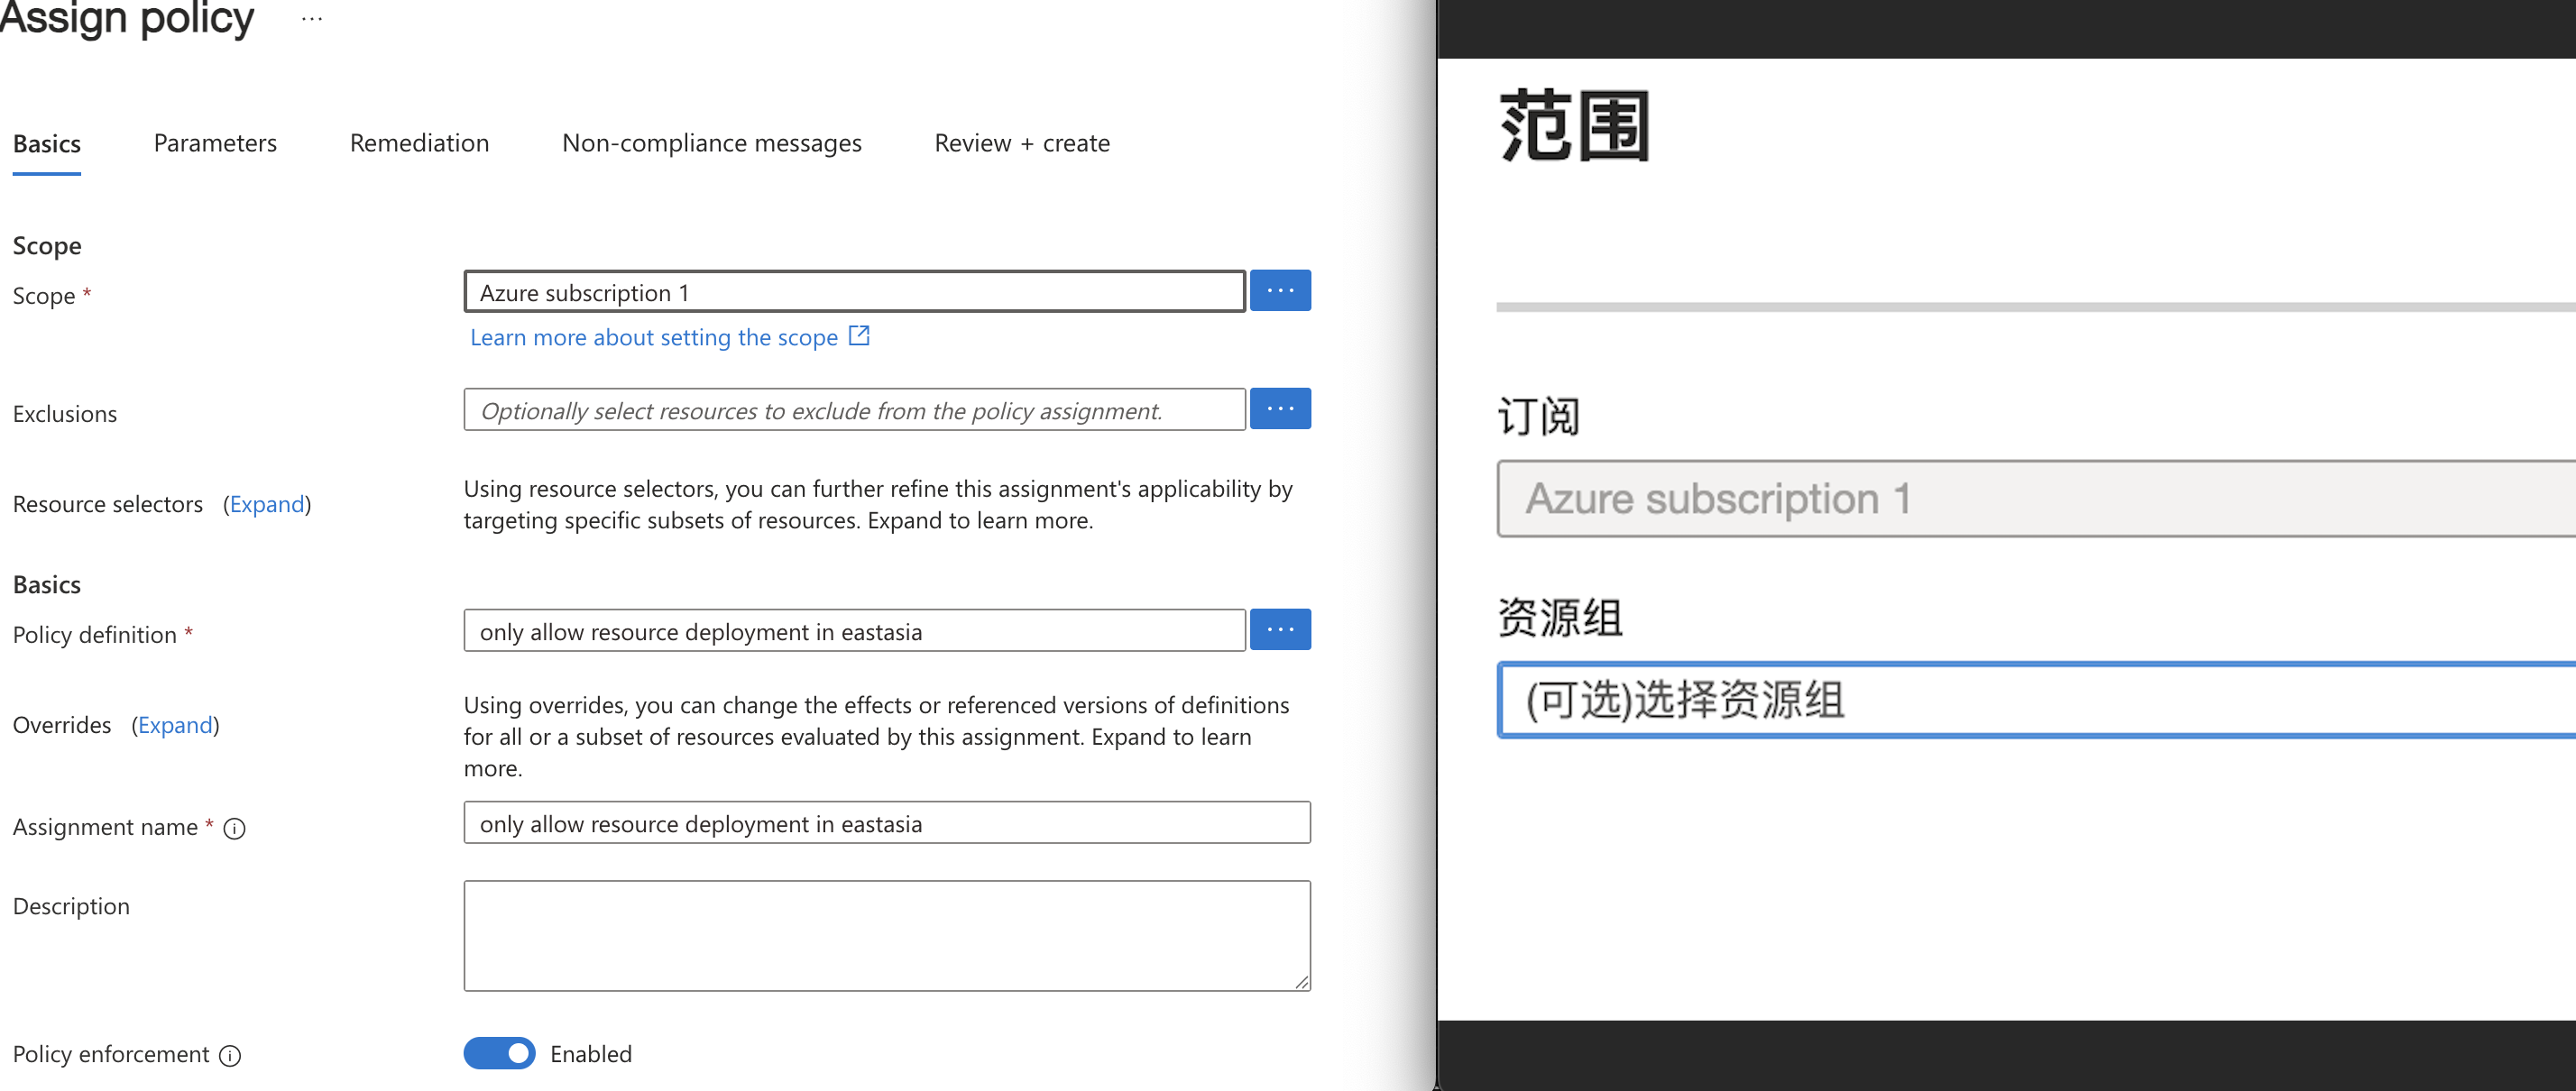The height and width of the screenshot is (1091, 2576).
Task: Click into the Description text area
Action: click(886, 935)
